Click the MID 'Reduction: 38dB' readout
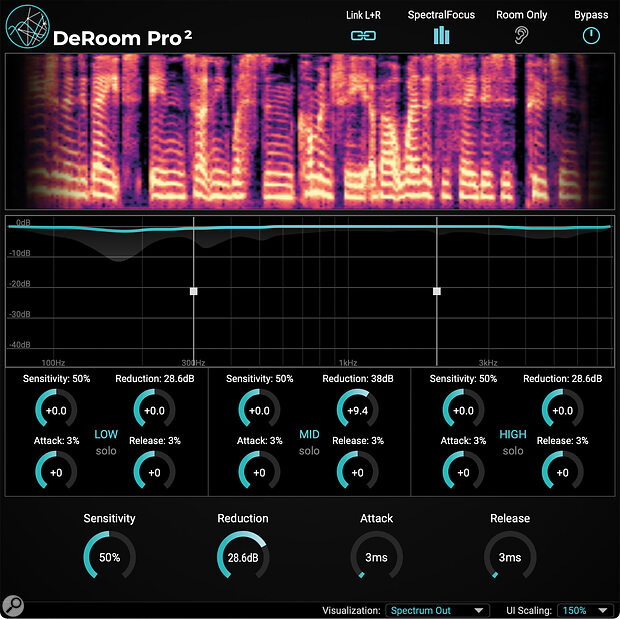 (358, 379)
